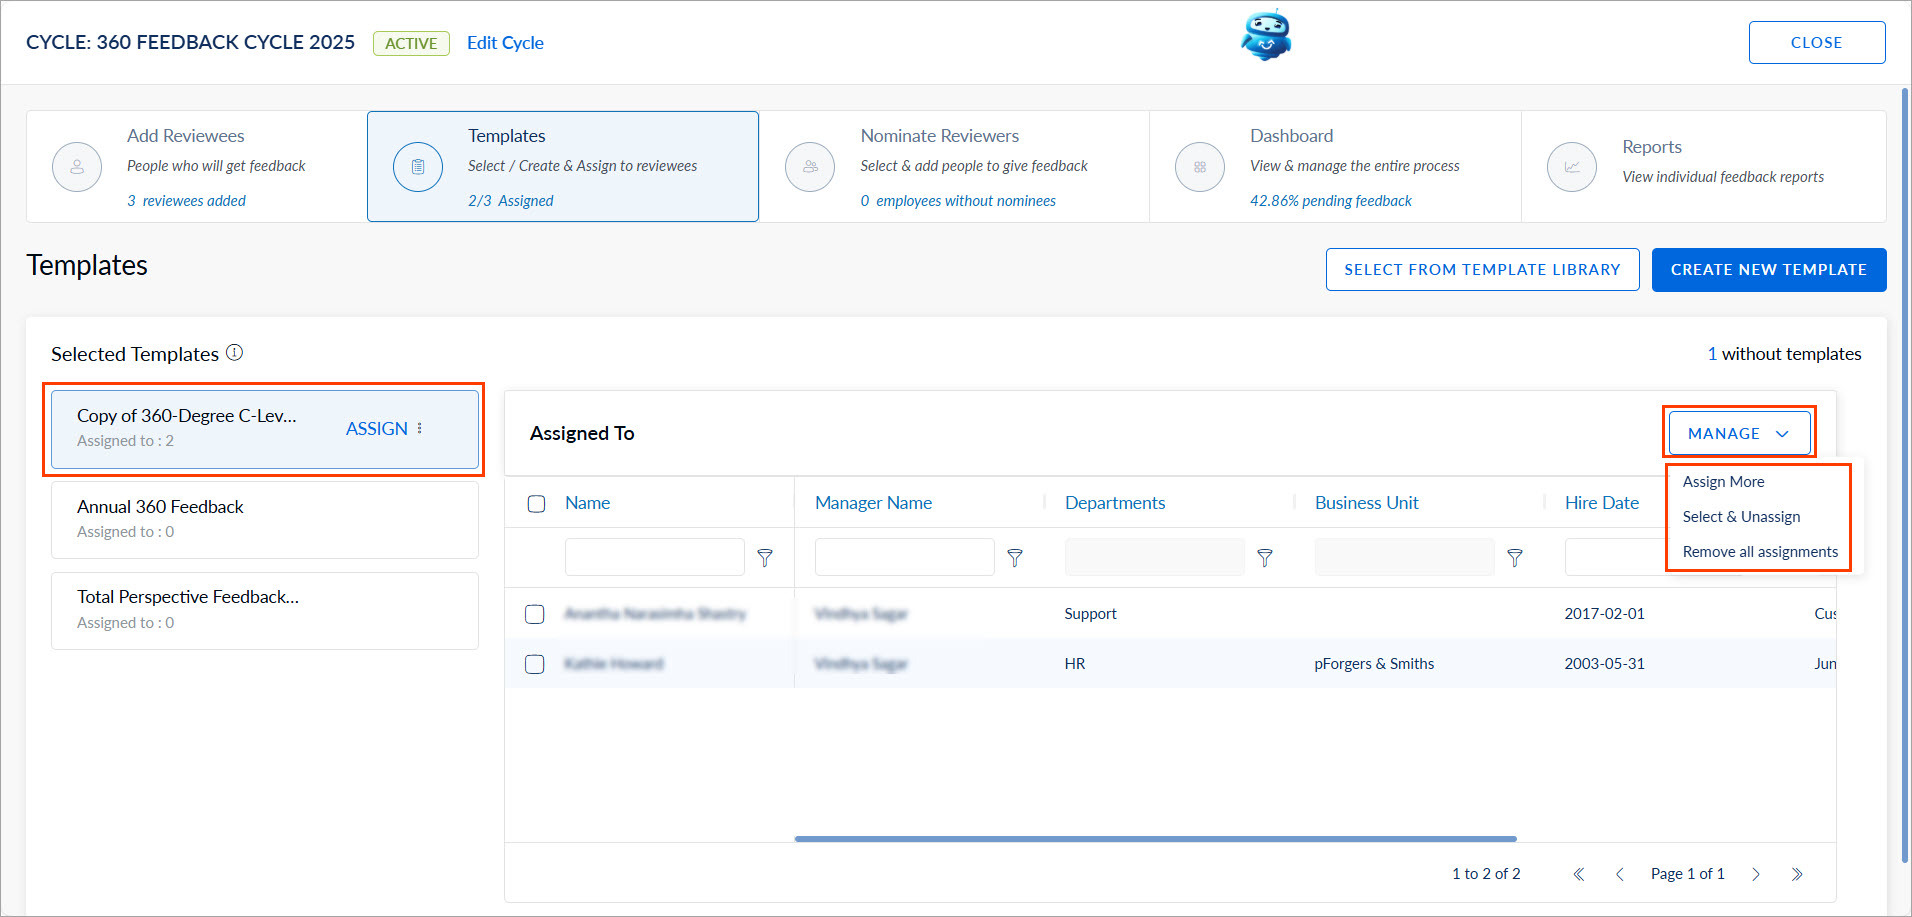1912x917 pixels.
Task: Choose Select & Unassign menu option
Action: click(1741, 517)
